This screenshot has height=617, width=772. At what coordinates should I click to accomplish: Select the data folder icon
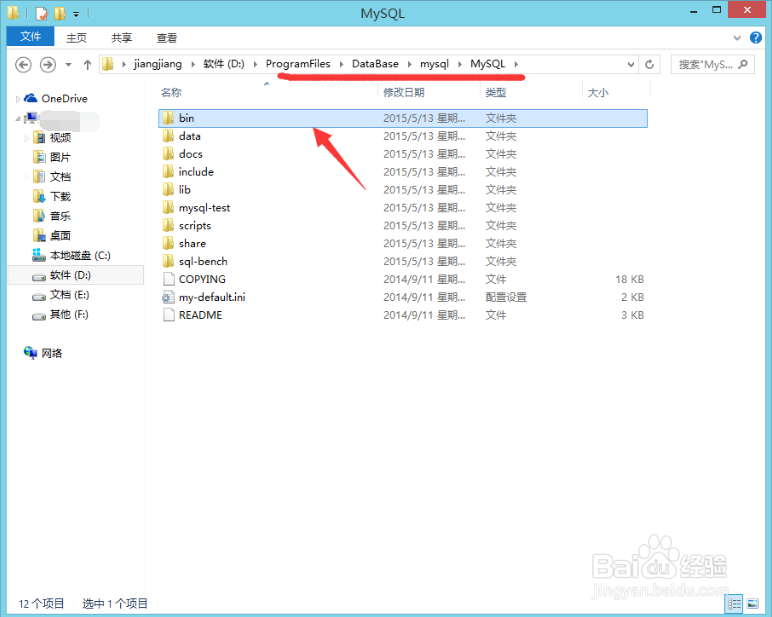click(x=168, y=135)
